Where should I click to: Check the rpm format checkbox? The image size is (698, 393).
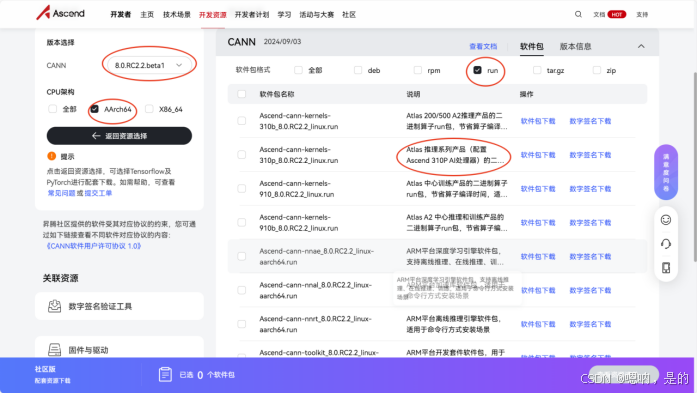click(418, 70)
